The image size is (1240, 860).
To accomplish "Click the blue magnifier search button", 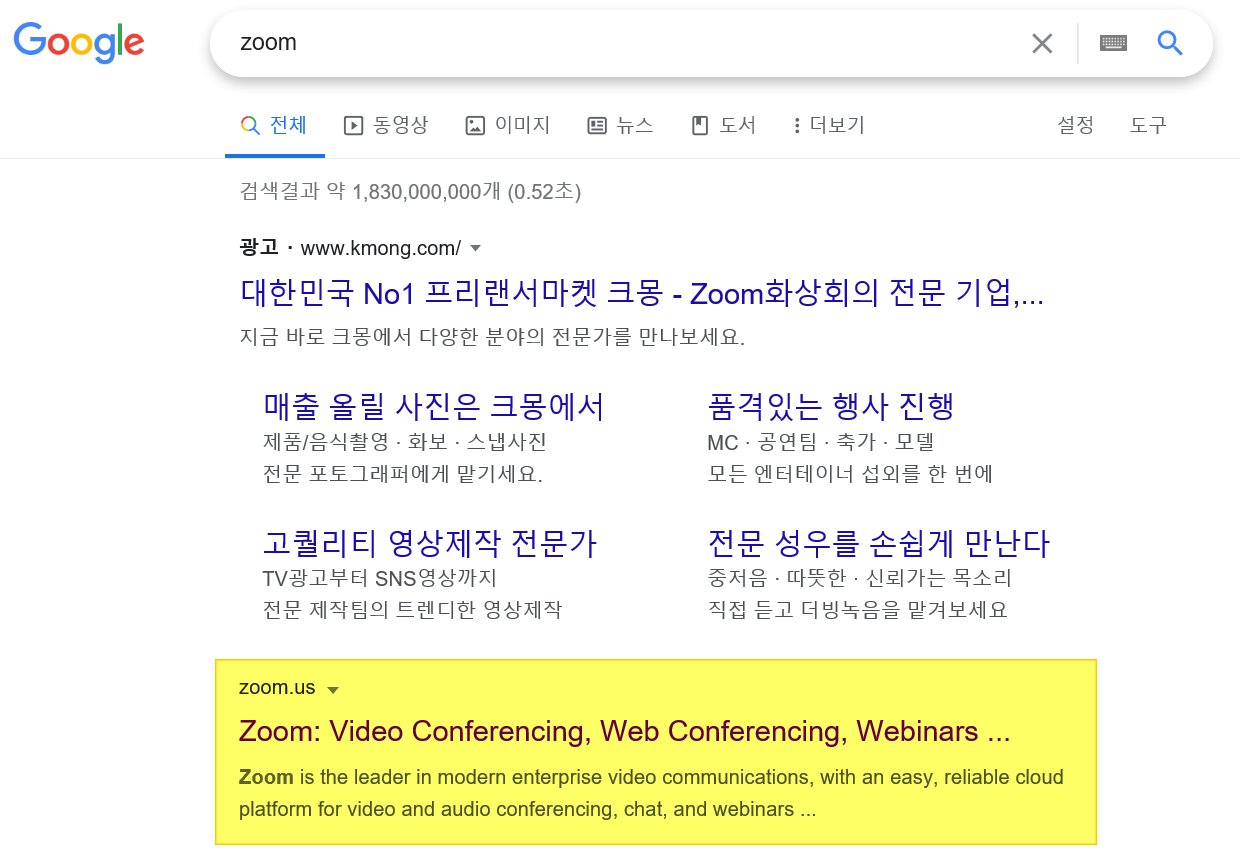I will pyautogui.click(x=1170, y=43).
